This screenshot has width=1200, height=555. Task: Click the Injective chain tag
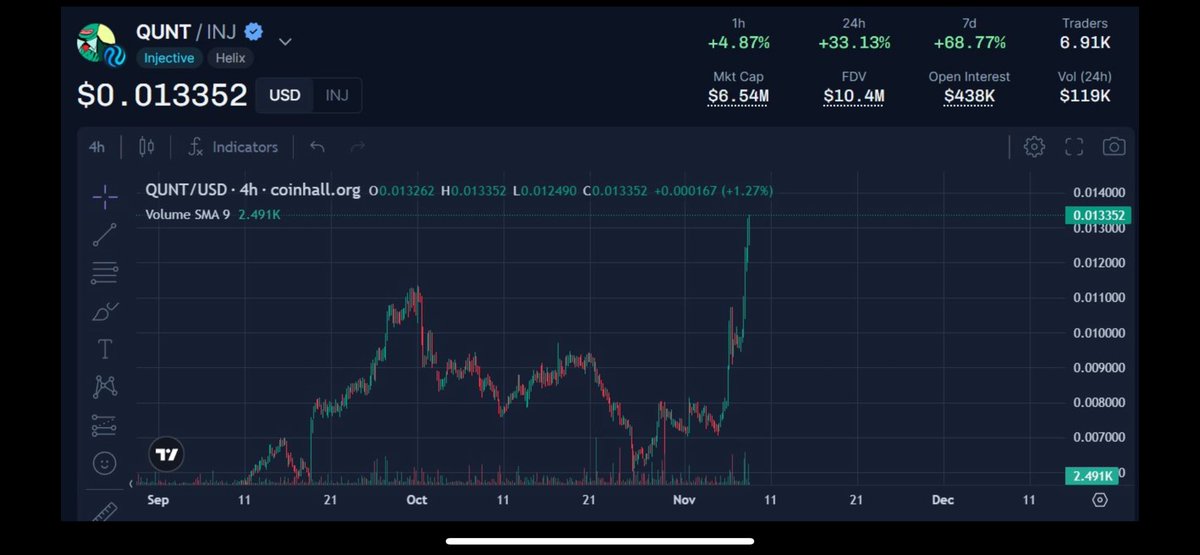pyautogui.click(x=168, y=58)
